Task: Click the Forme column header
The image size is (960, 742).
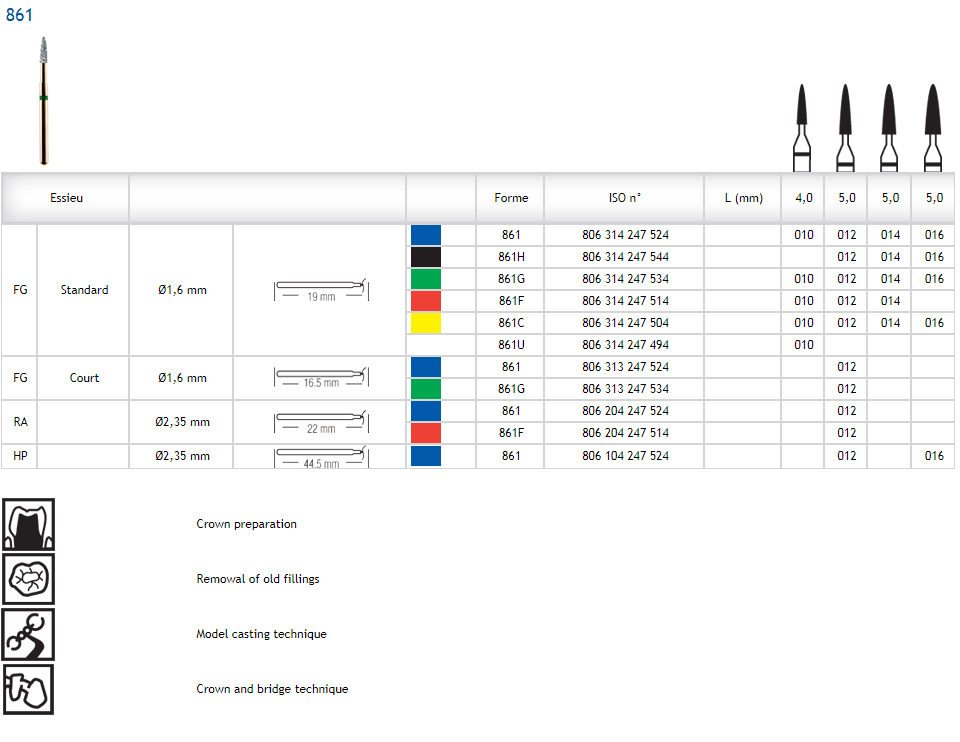Action: [x=511, y=198]
